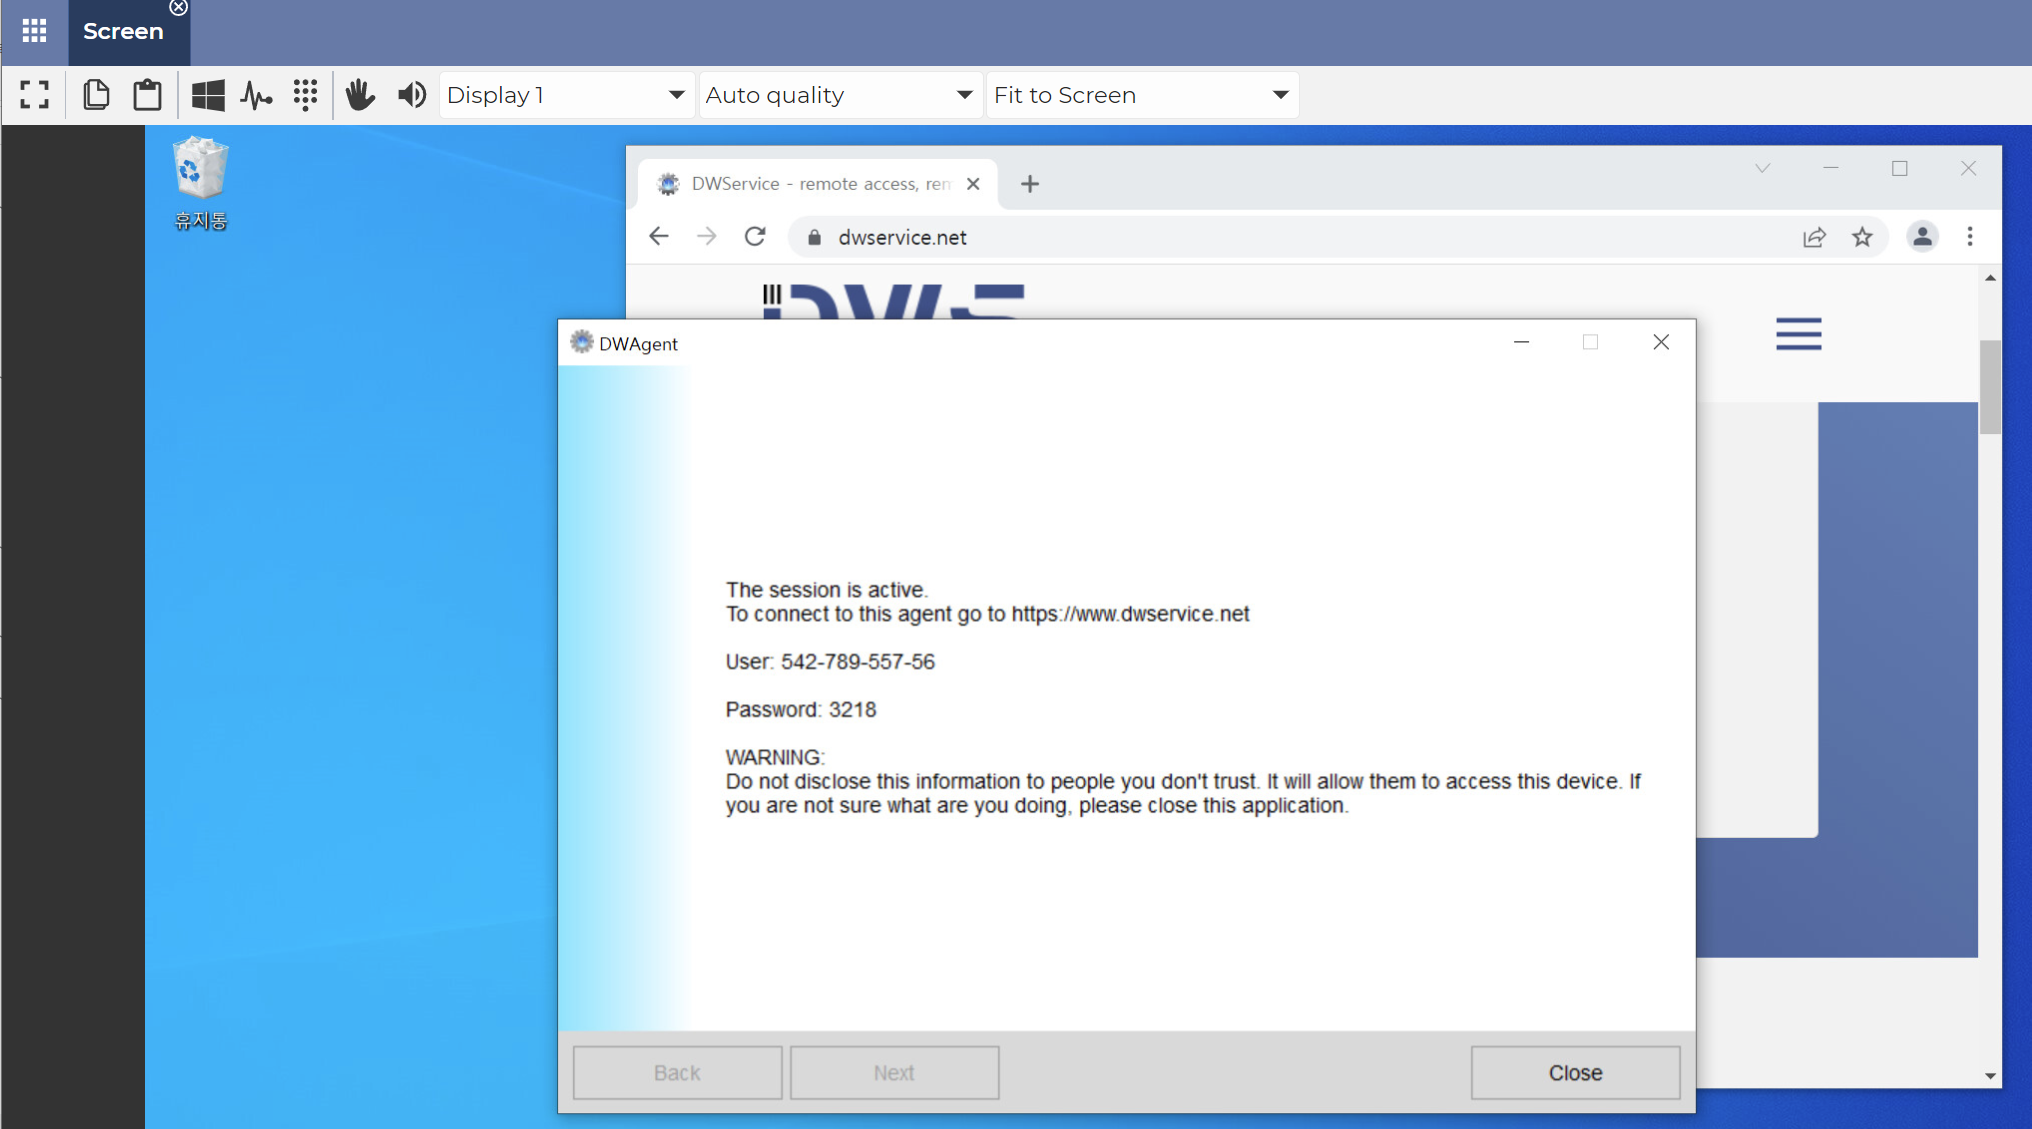This screenshot has width=2032, height=1129.
Task: Toggle remote audio speaker icon
Action: pos(412,95)
